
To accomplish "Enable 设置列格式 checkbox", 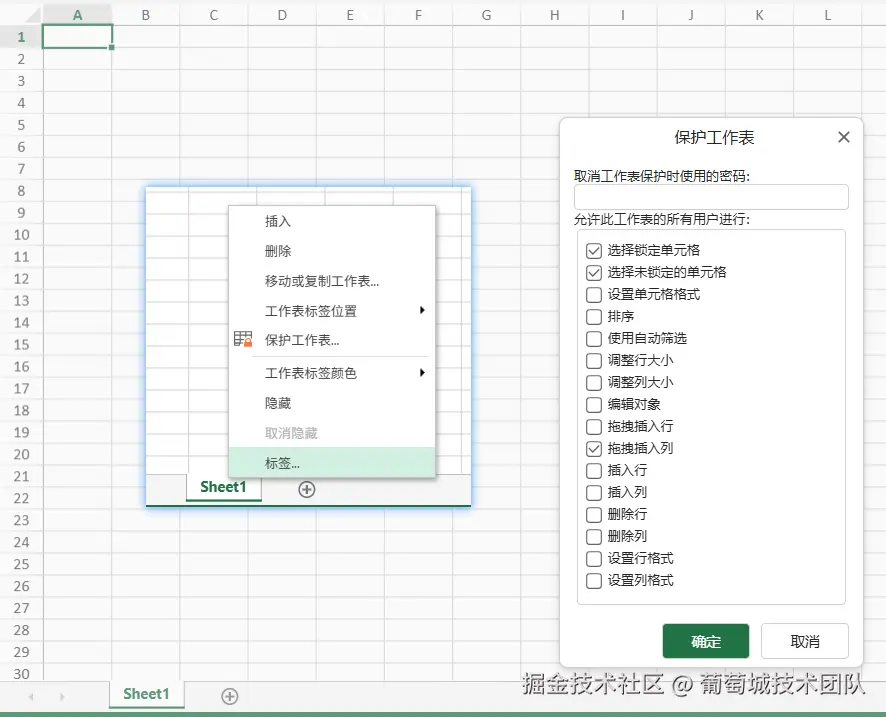I will click(x=594, y=580).
